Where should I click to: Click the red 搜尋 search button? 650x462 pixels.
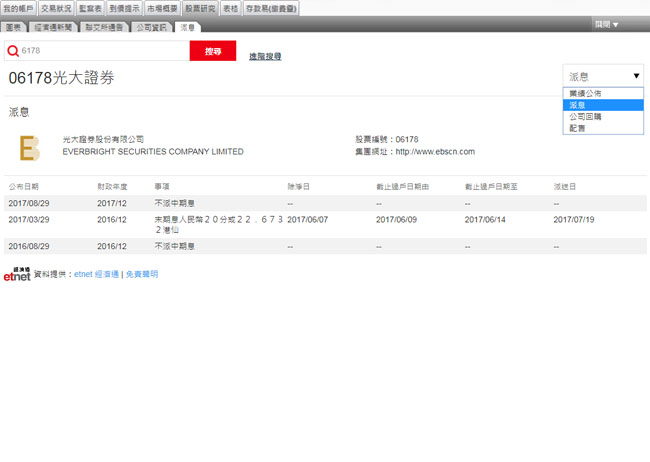[x=213, y=51]
